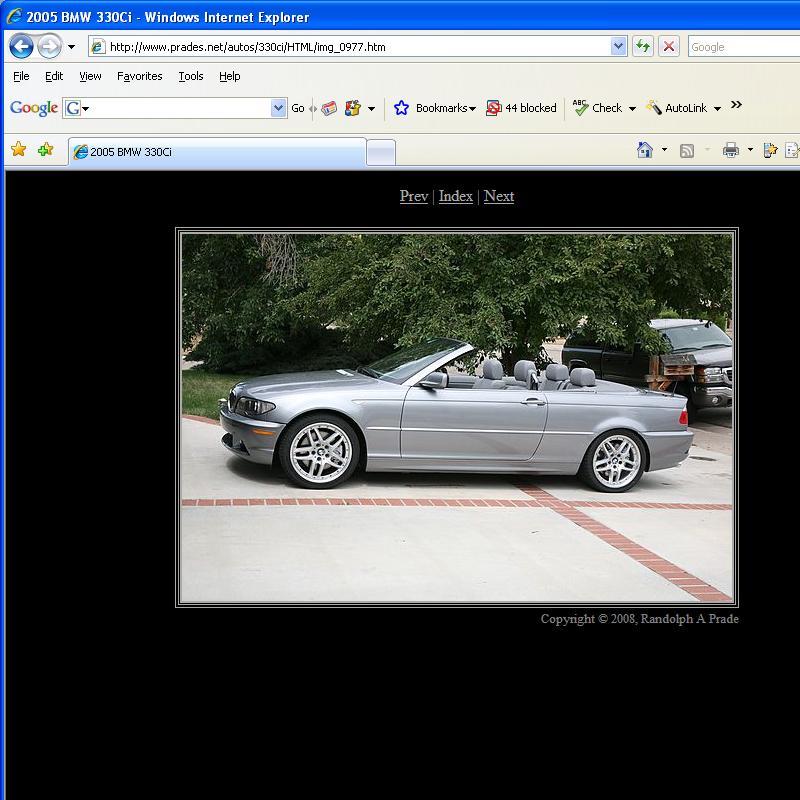Click the Stop loading button
The width and height of the screenshot is (800, 800).
coord(669,47)
